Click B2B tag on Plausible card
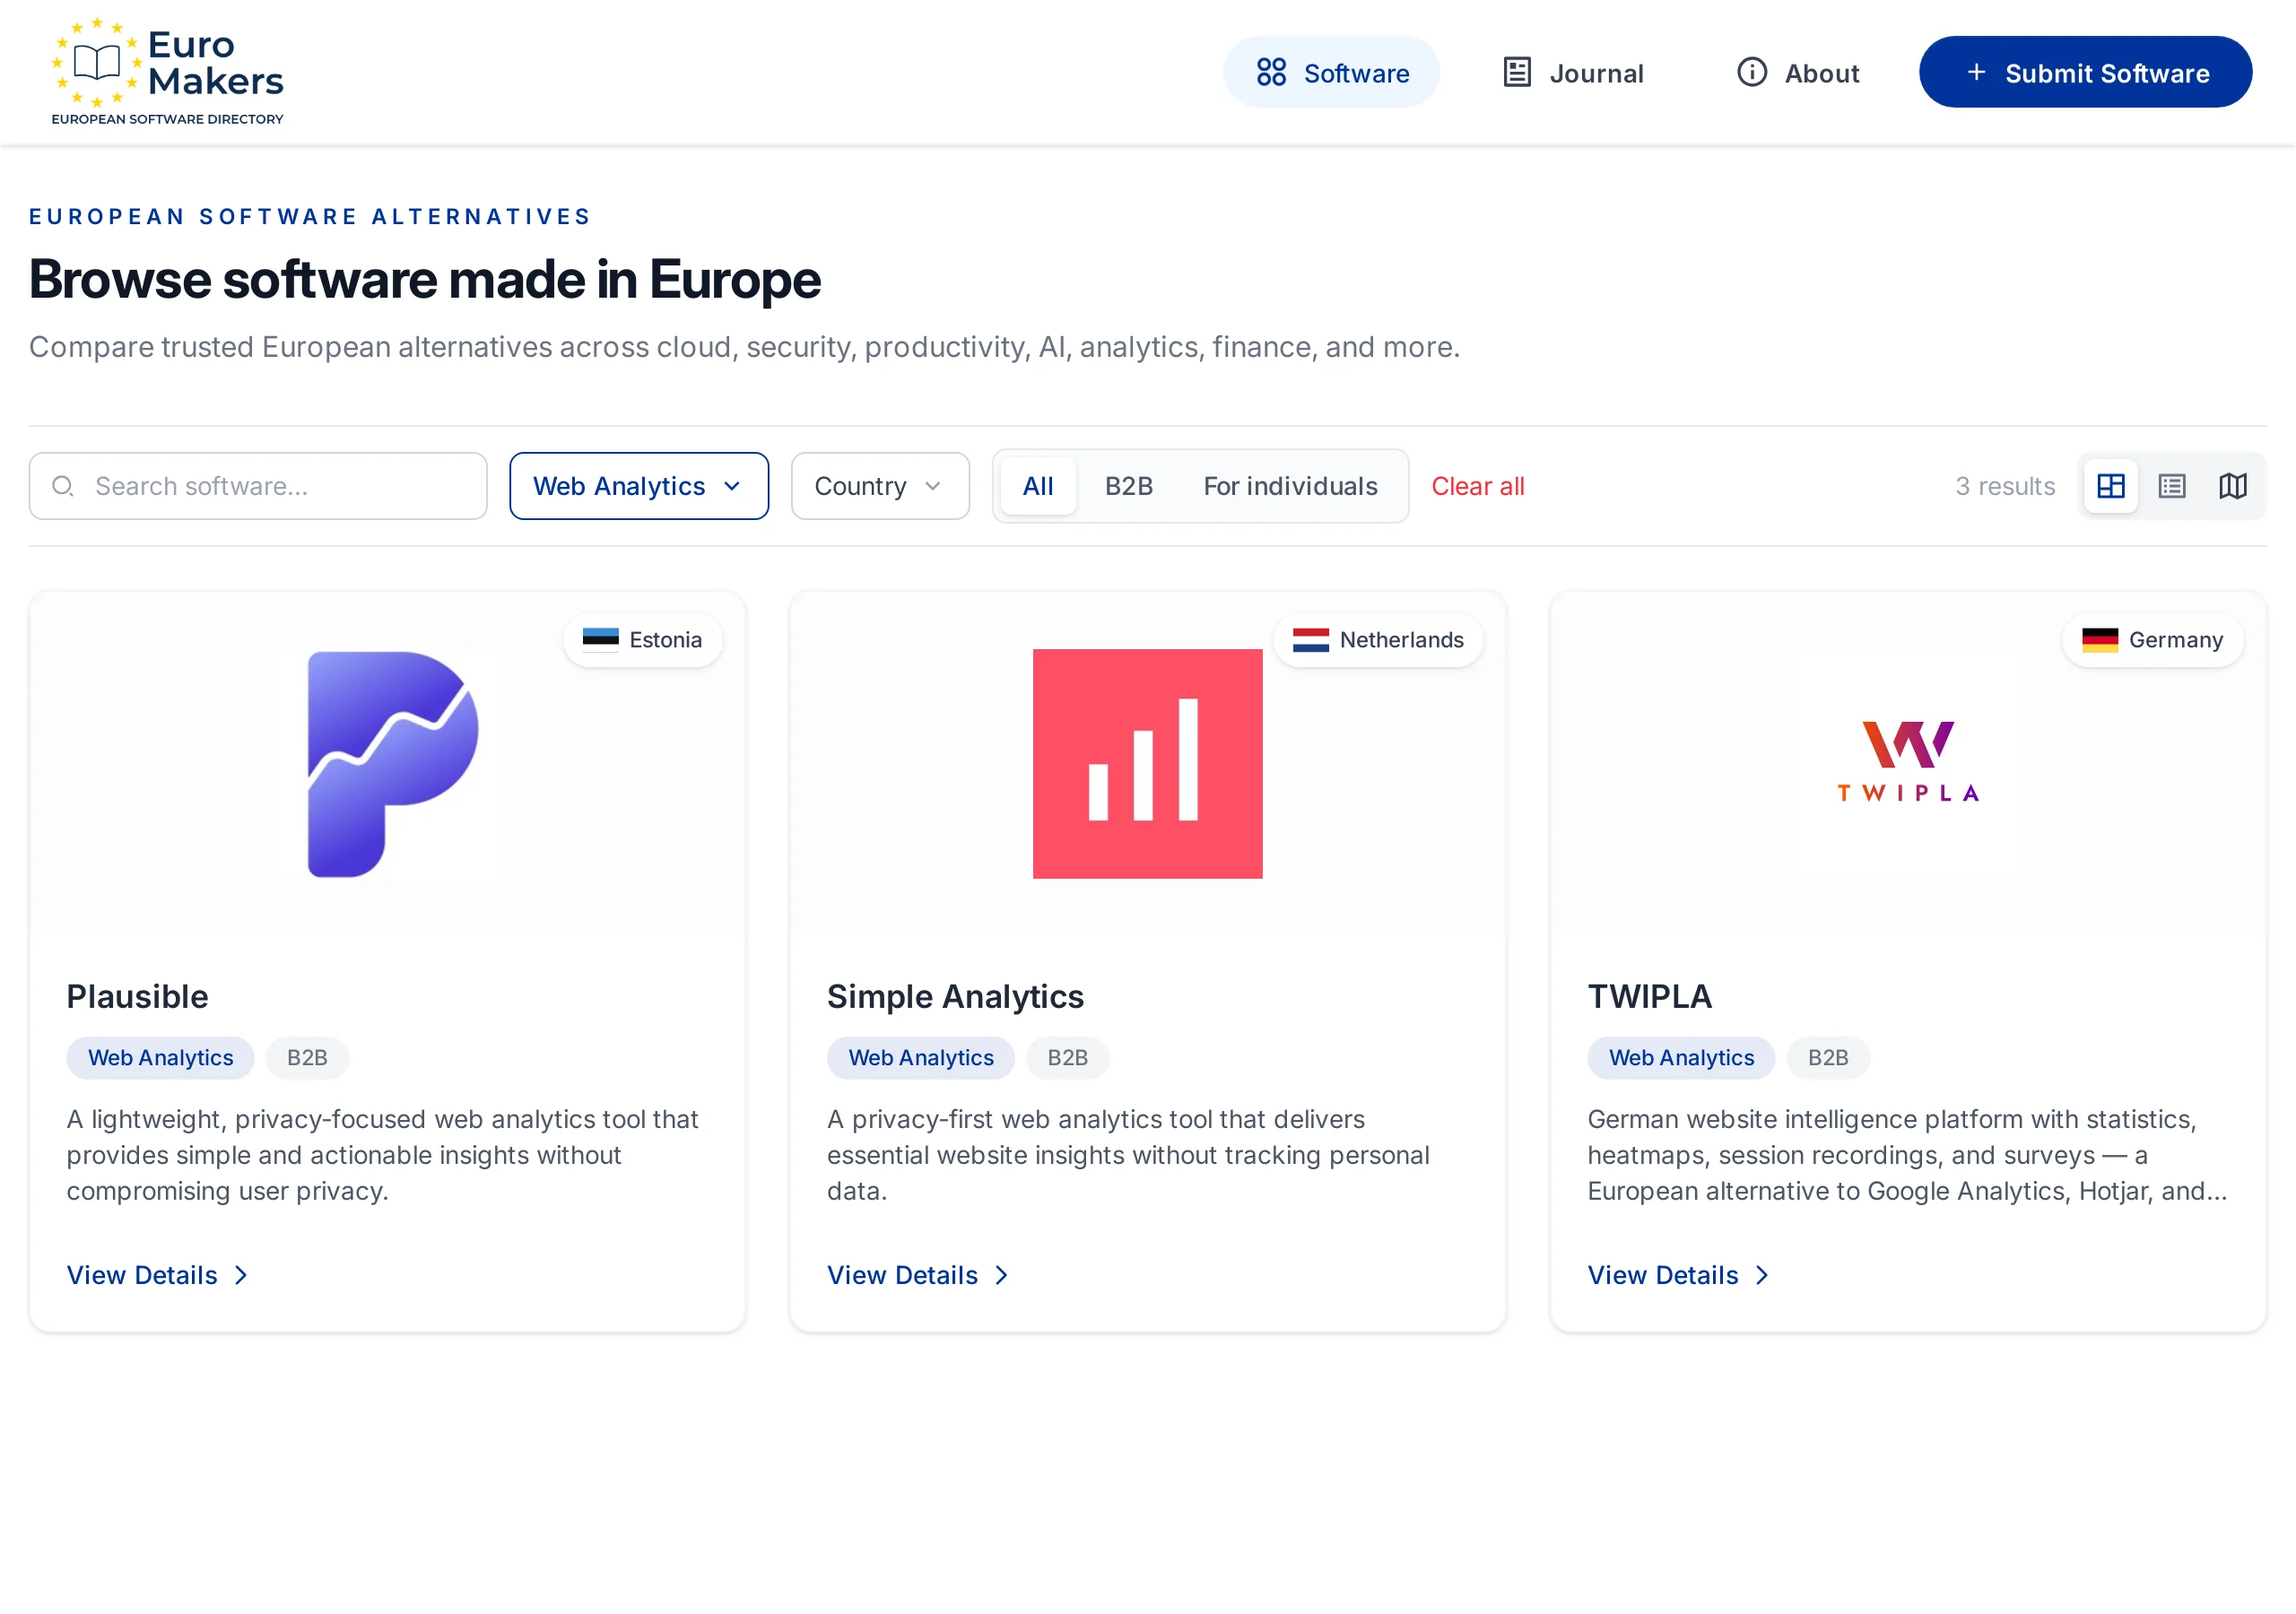2296x1614 pixels. click(x=307, y=1058)
